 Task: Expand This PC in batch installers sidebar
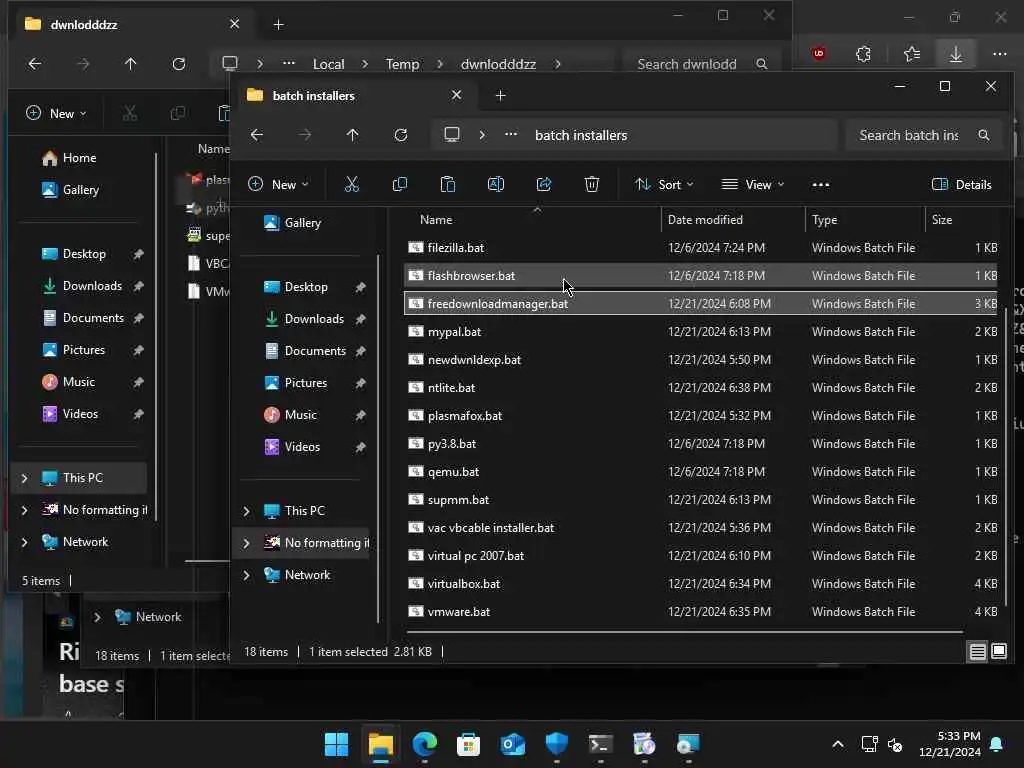[246, 511]
